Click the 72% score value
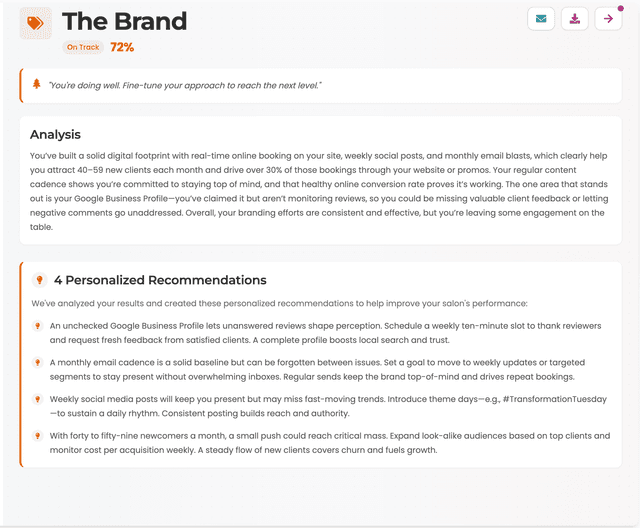Image resolution: width=640 pixels, height=528 pixels. pos(122,47)
